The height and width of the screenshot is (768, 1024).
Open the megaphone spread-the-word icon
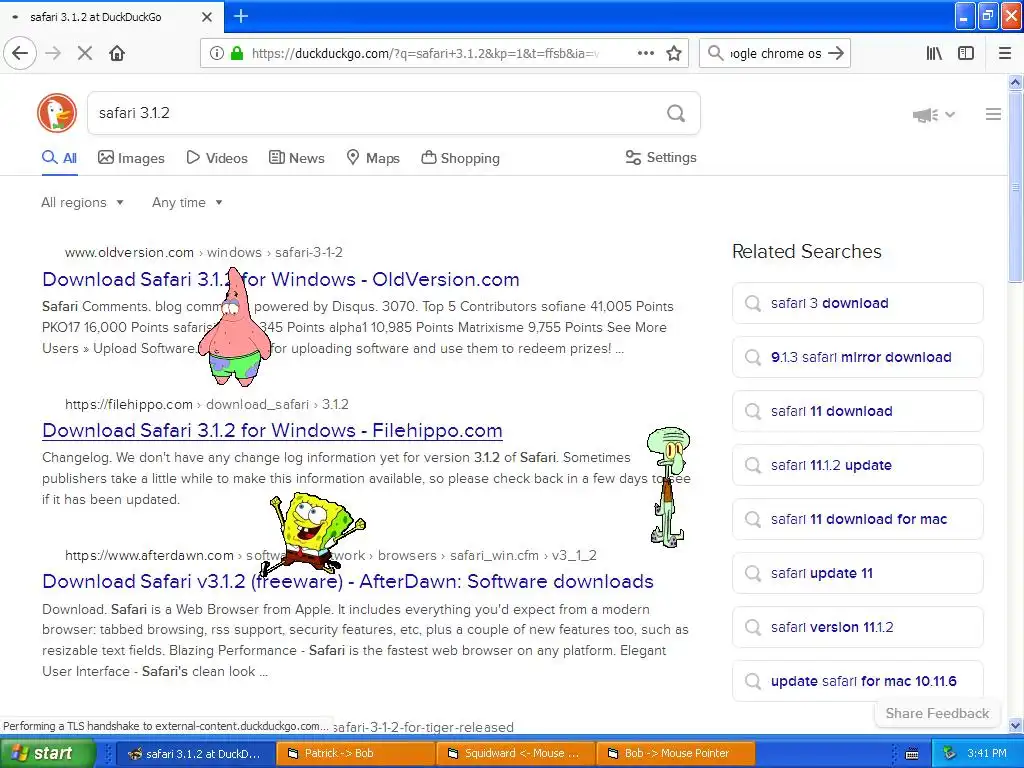925,115
